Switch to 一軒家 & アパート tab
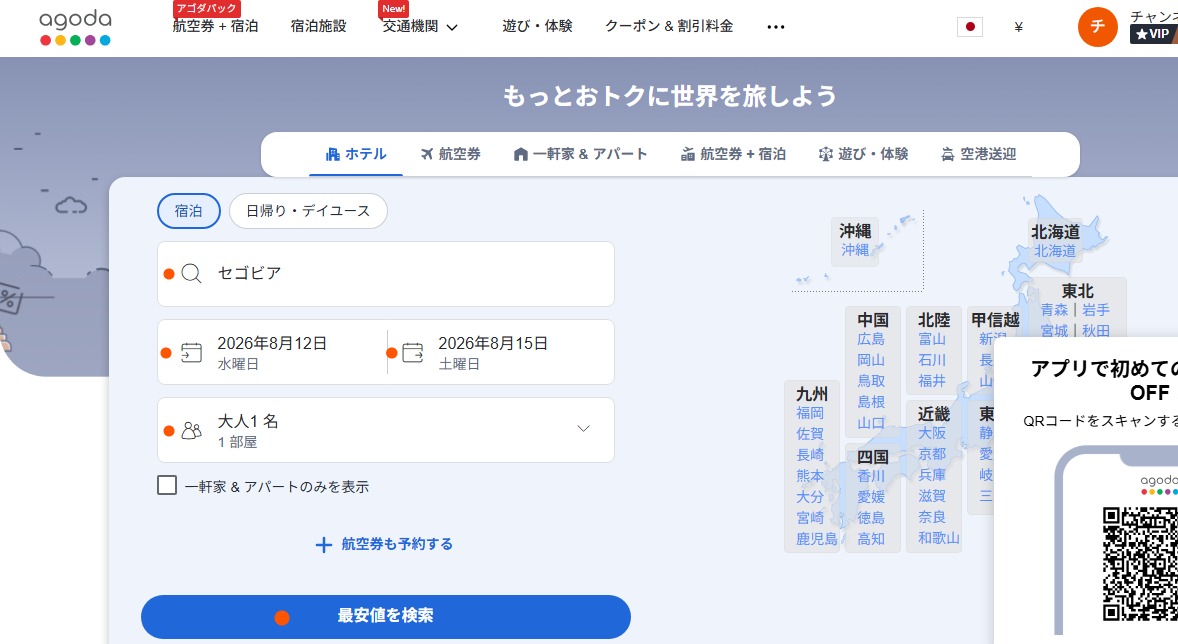 (x=580, y=154)
